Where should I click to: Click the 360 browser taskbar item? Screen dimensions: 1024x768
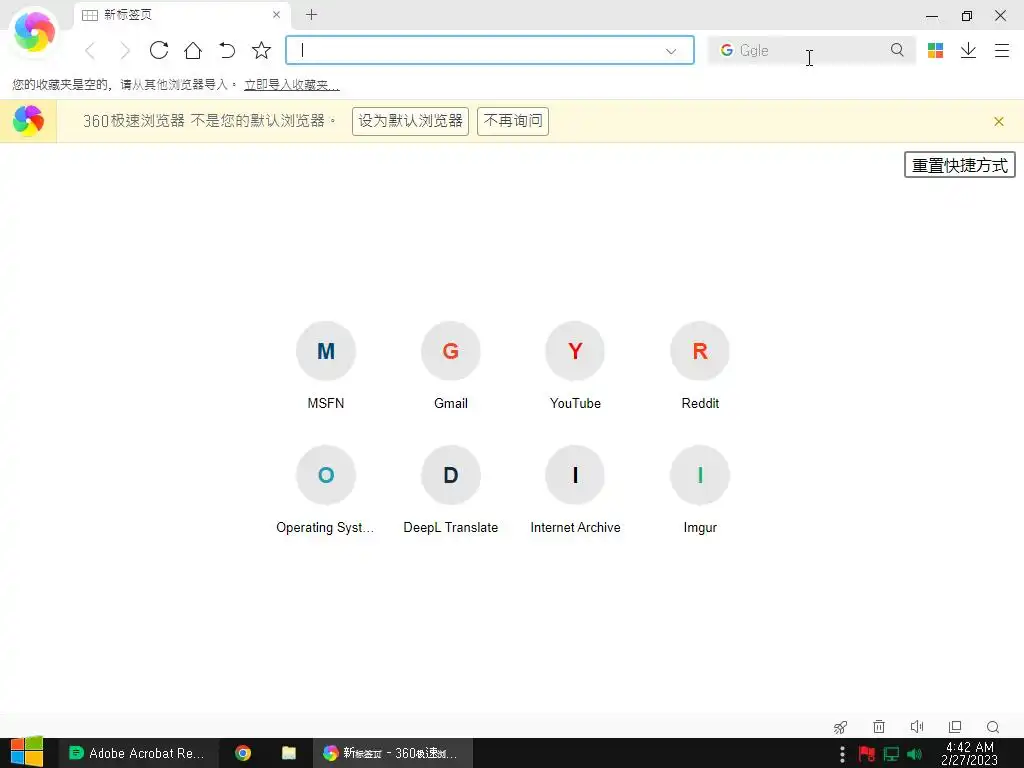tap(392, 753)
